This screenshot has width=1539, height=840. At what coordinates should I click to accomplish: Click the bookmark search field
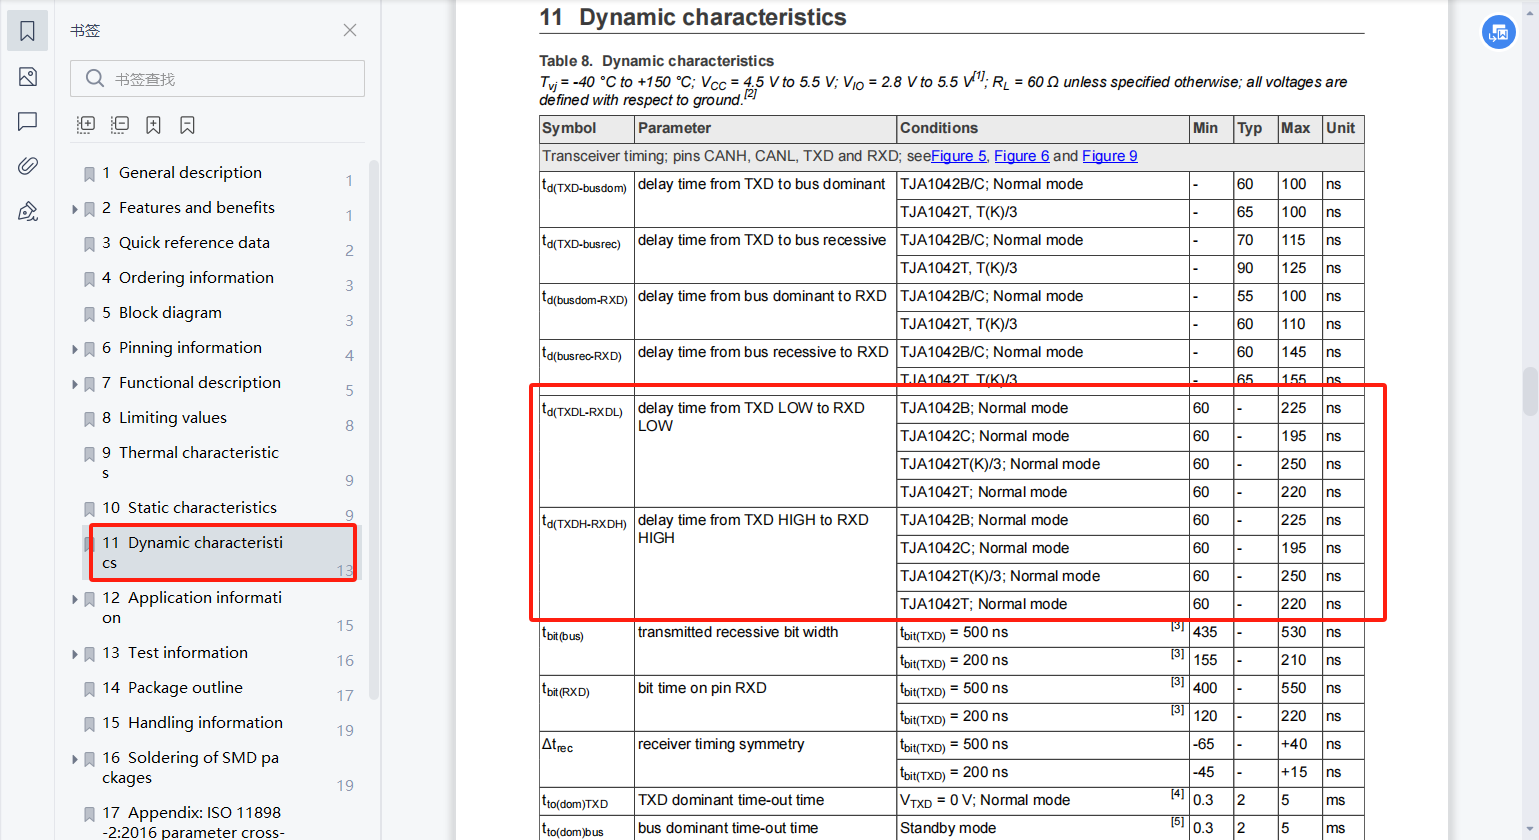click(x=217, y=79)
